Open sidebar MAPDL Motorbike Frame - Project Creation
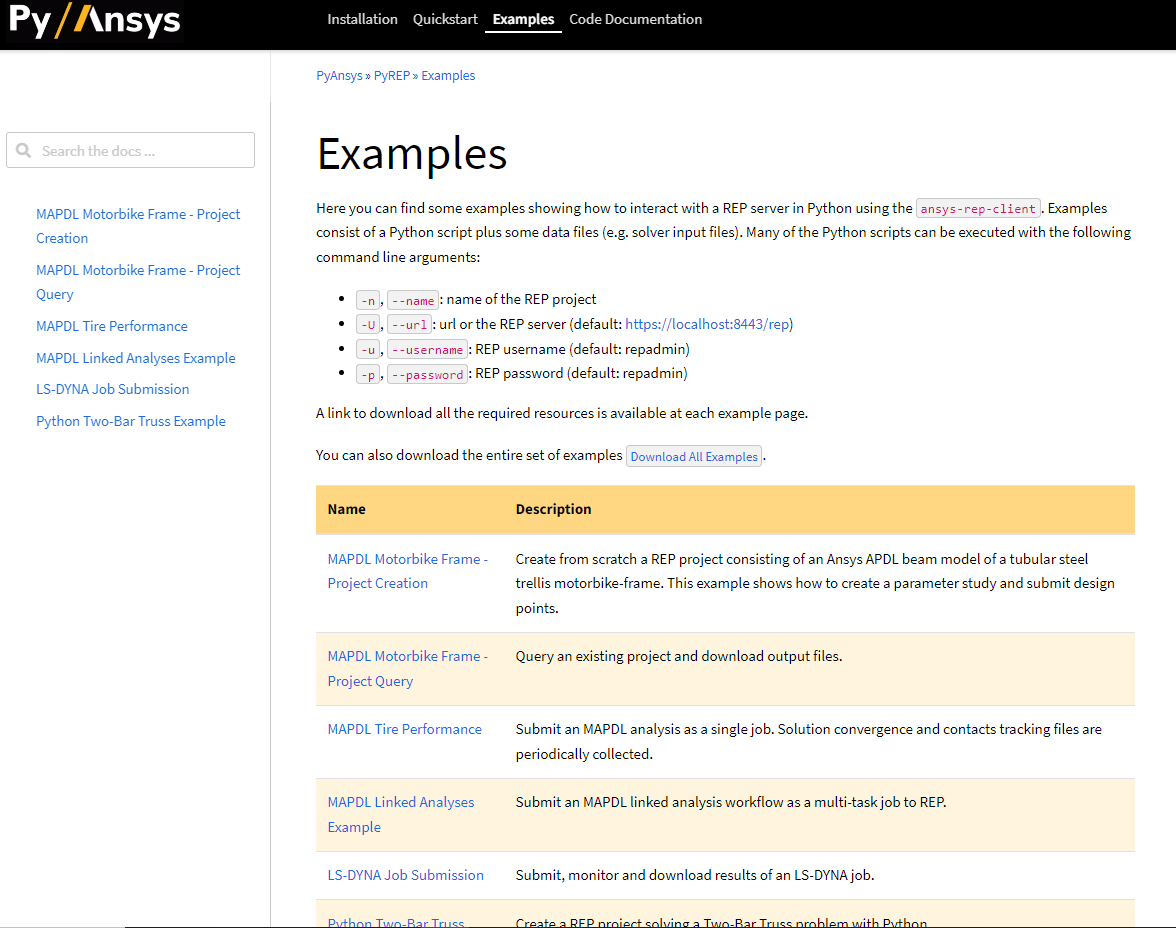The image size is (1176, 928). pos(138,226)
